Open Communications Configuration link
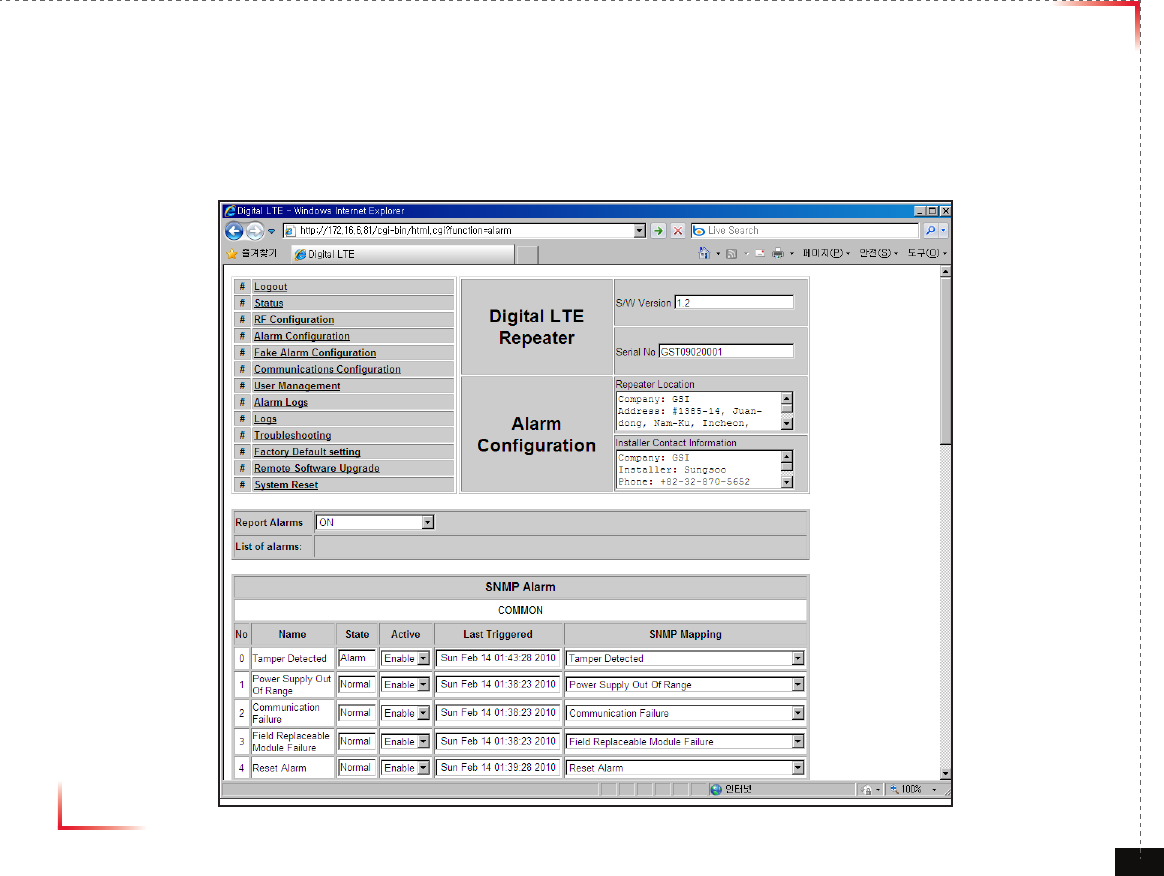Image resolution: width=1164 pixels, height=876 pixels. click(x=327, y=369)
